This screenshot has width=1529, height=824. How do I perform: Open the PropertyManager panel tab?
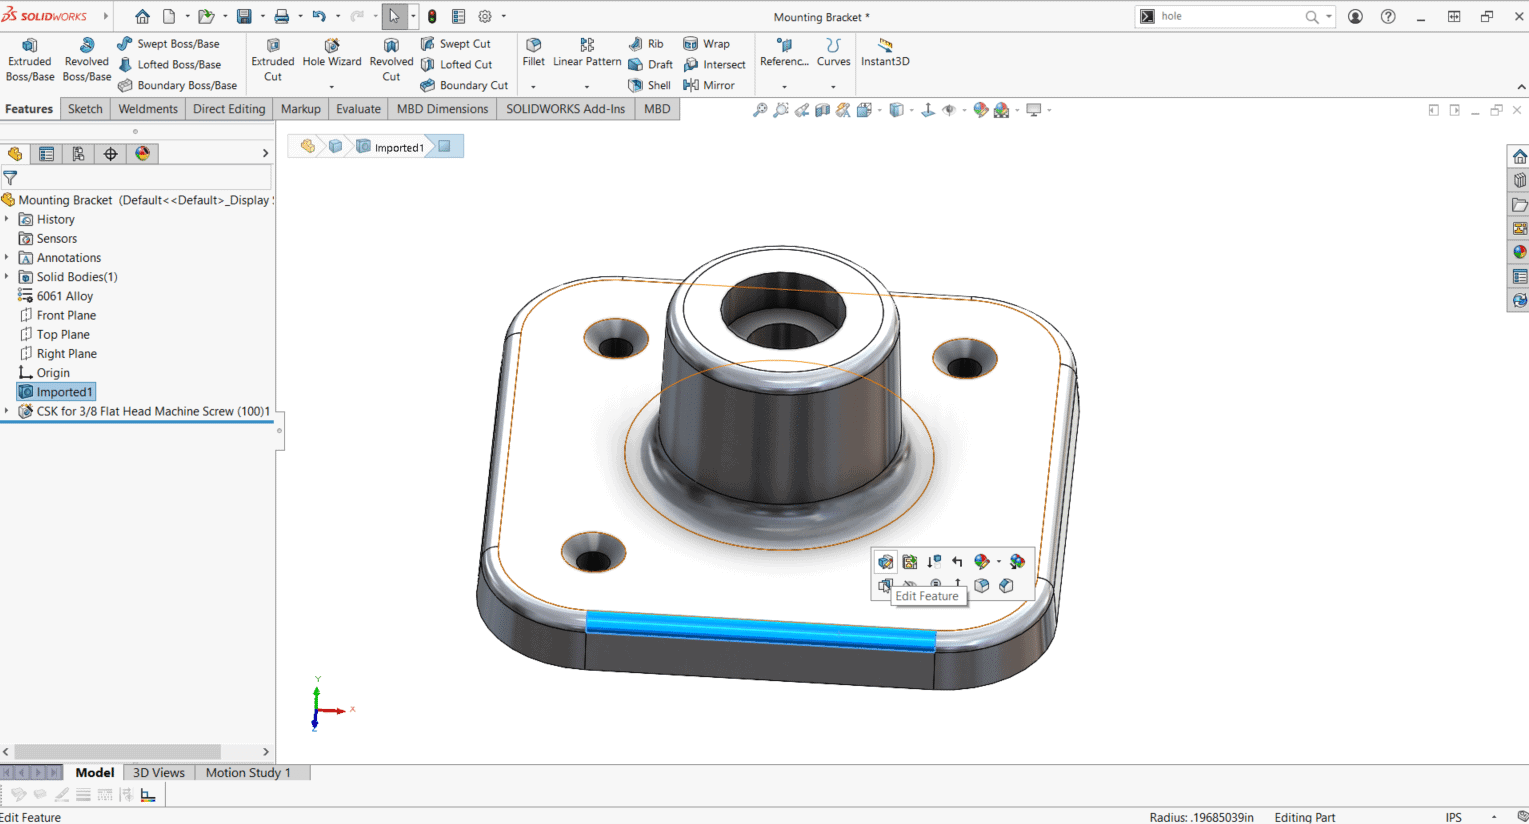(46, 154)
